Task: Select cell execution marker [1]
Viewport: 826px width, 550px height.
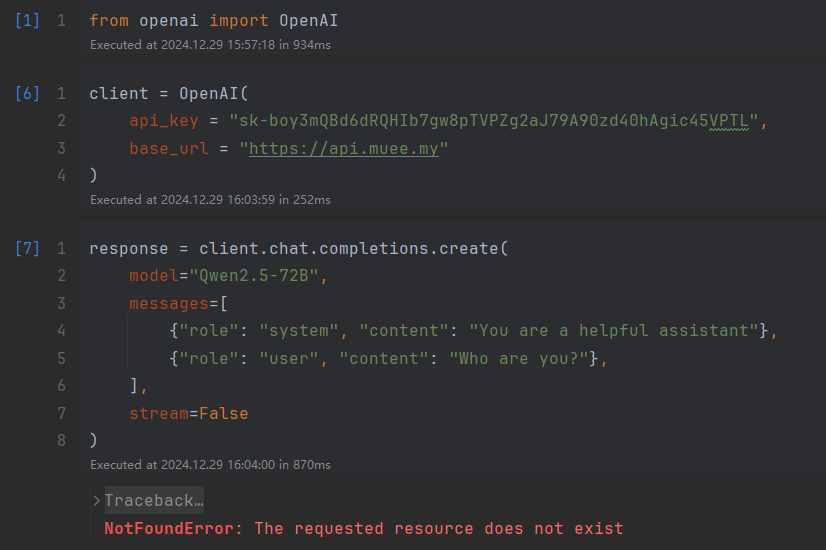Action: (x=27, y=21)
